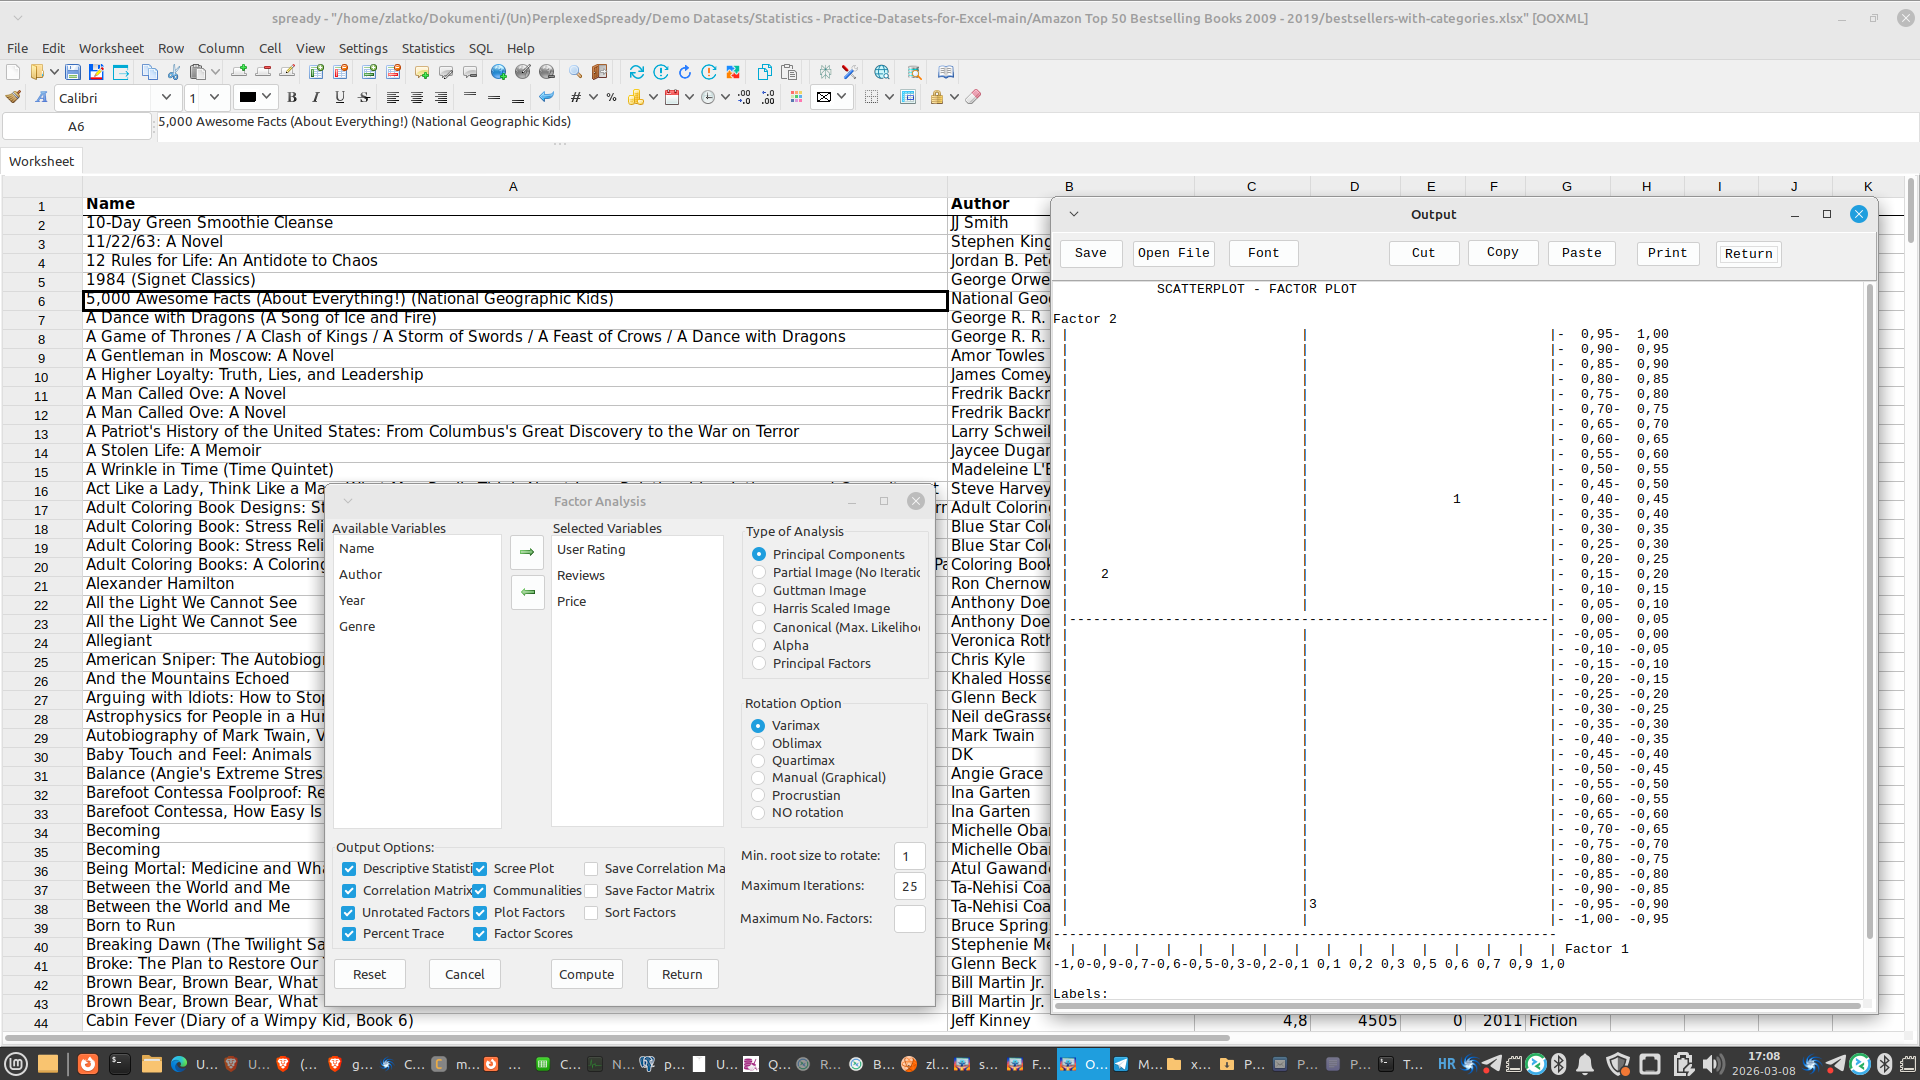The image size is (1920, 1080).
Task: Click the percent format icon
Action: [611, 97]
